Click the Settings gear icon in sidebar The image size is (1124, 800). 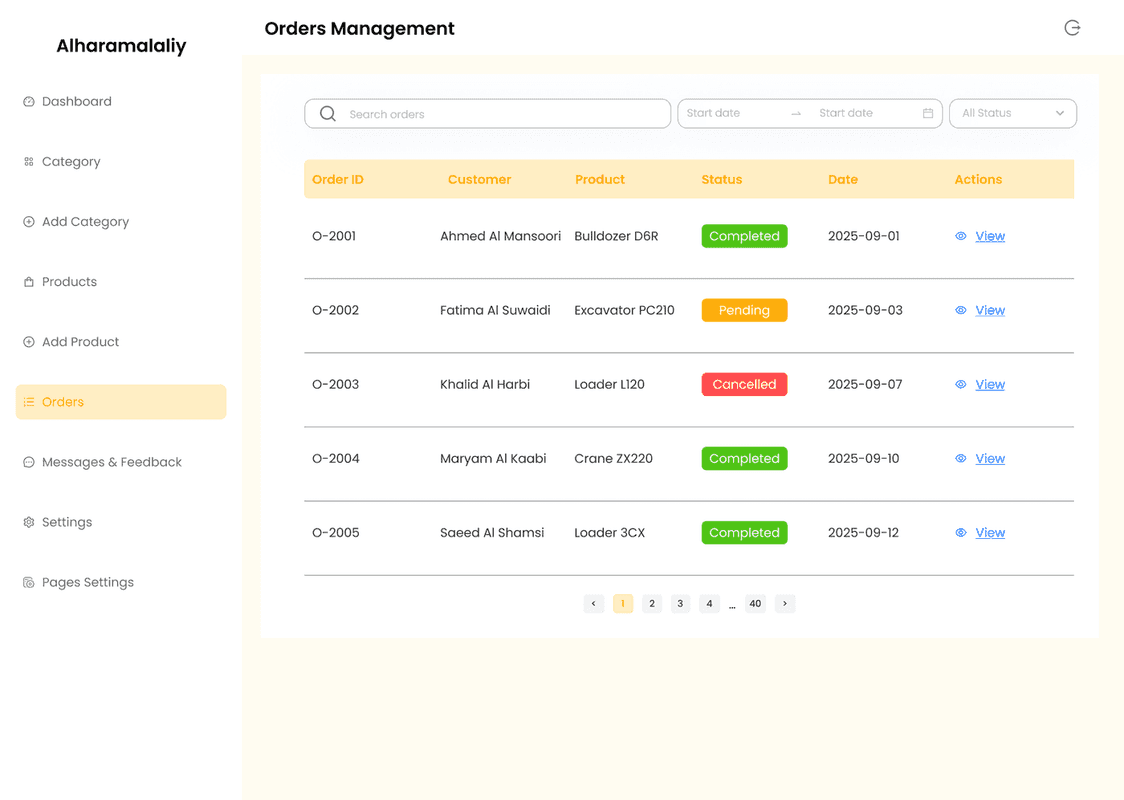(x=29, y=522)
